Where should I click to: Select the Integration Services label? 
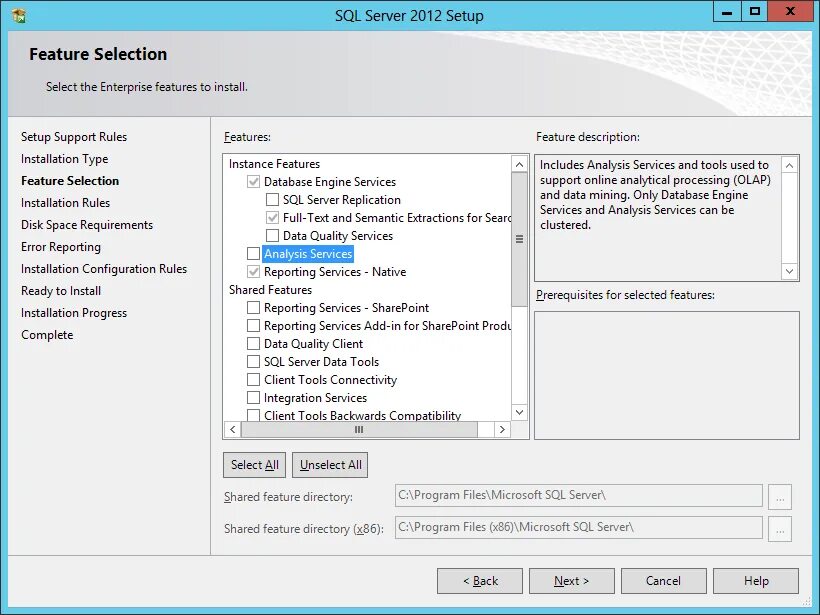point(315,397)
